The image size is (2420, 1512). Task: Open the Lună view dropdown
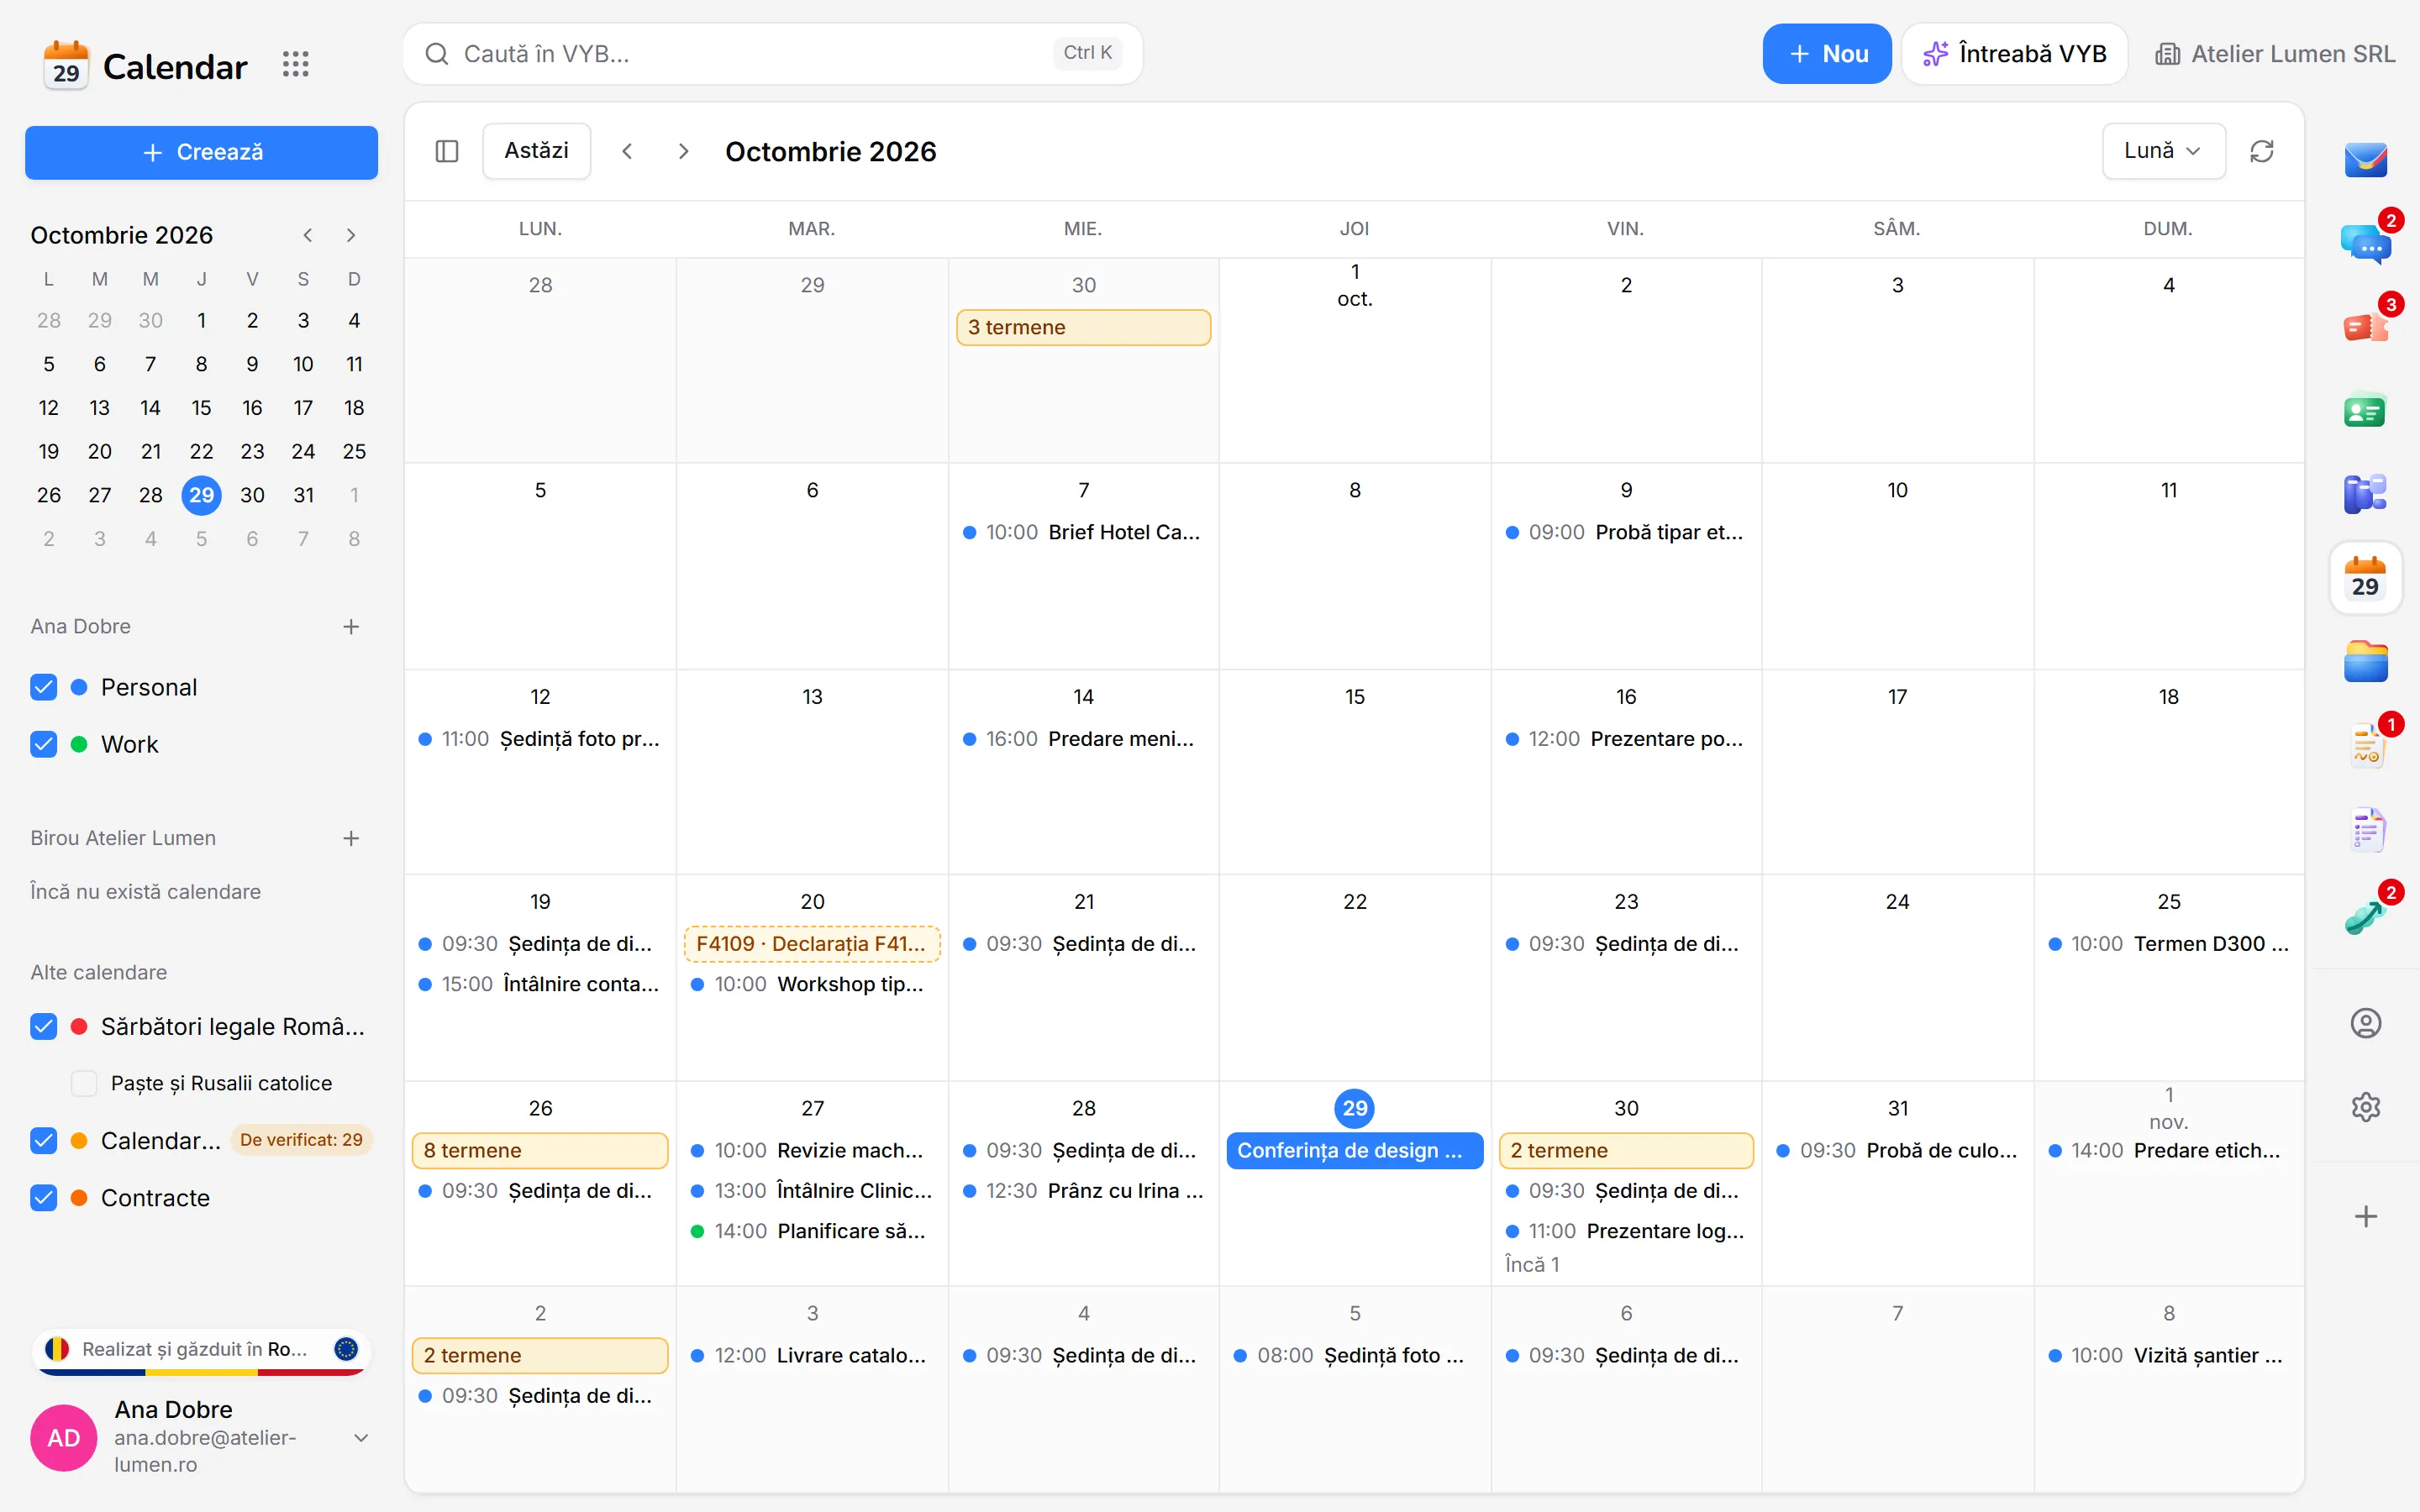(x=2163, y=151)
